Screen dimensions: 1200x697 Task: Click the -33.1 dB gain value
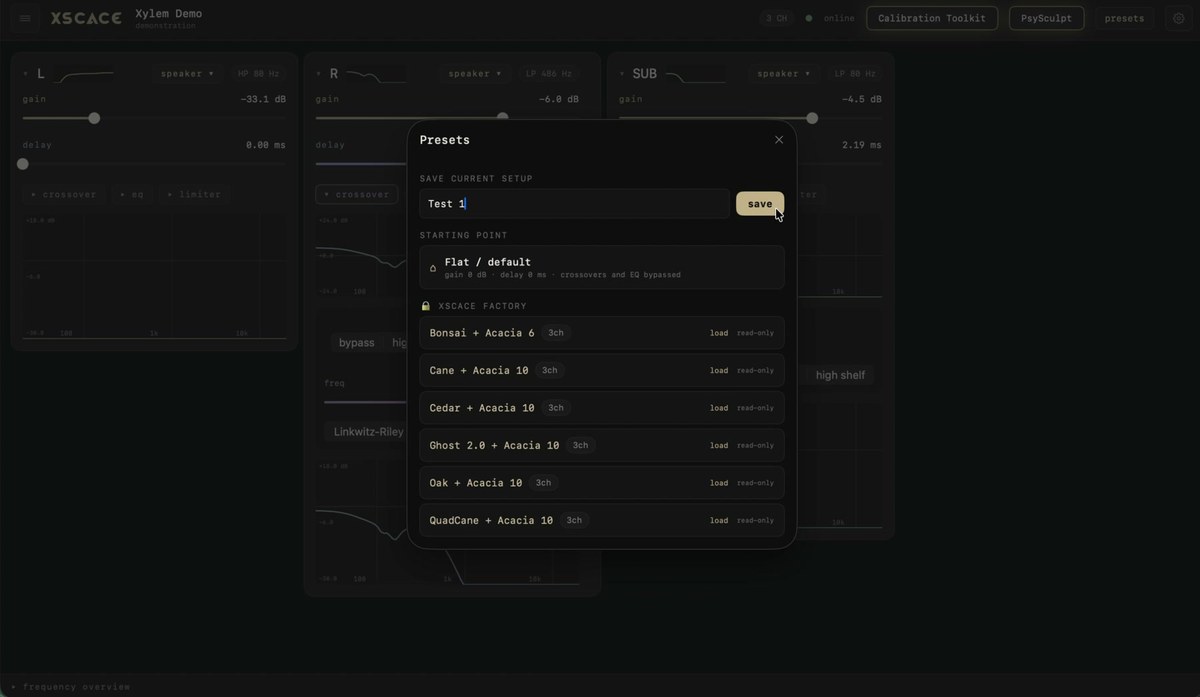(263, 100)
